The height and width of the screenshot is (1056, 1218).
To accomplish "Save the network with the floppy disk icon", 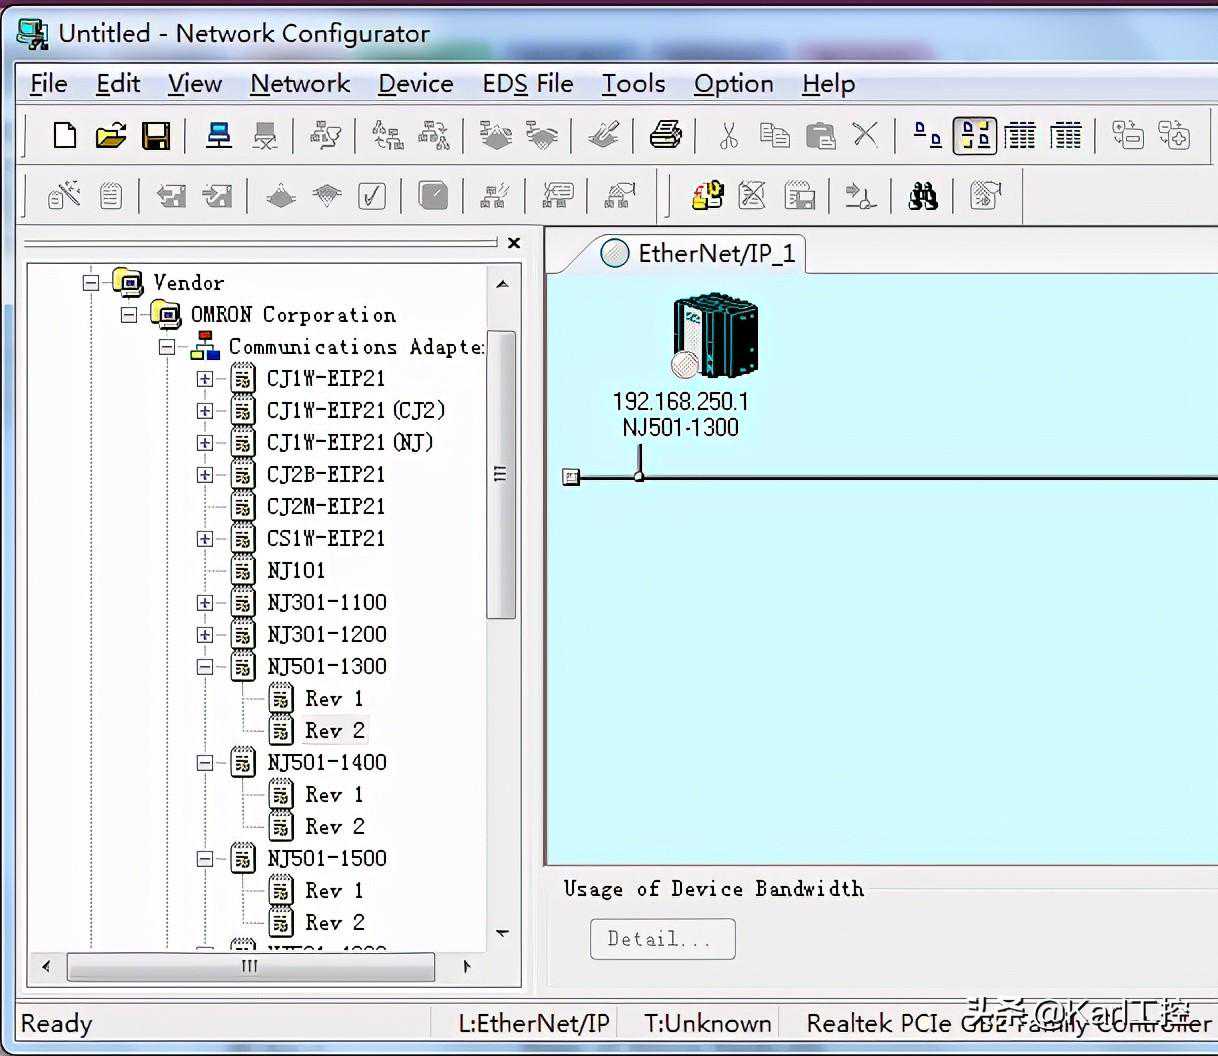I will tap(156, 135).
